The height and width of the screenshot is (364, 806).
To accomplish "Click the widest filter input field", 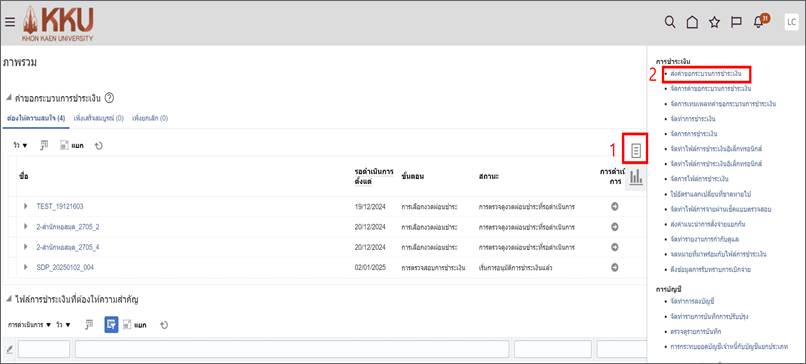I will tap(292, 349).
